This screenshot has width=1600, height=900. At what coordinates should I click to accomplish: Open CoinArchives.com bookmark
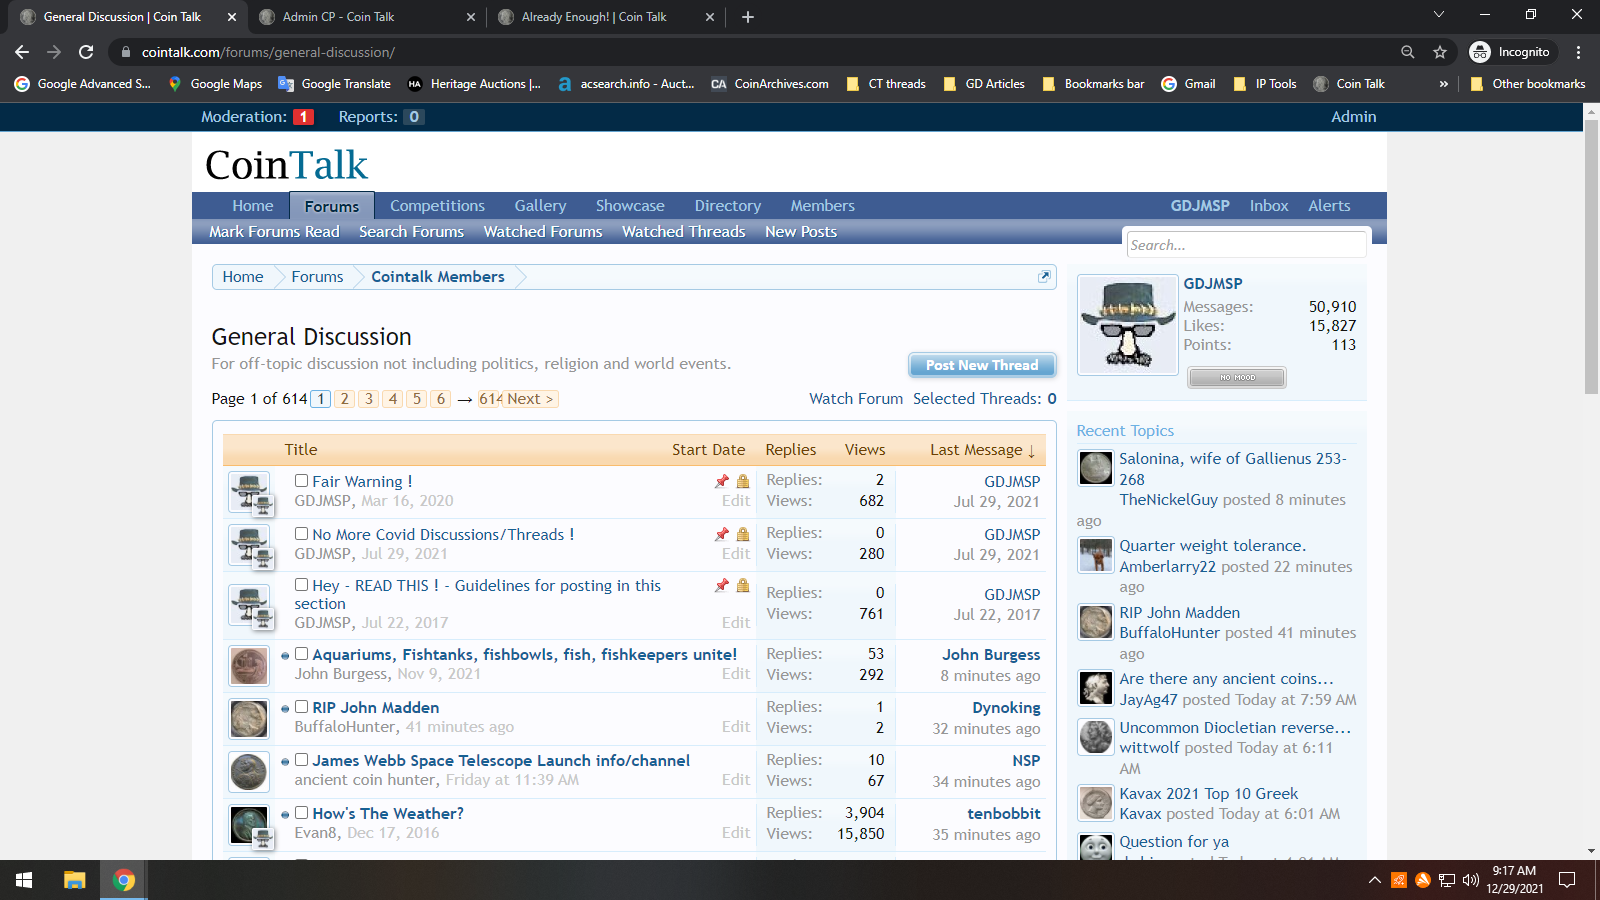point(770,84)
